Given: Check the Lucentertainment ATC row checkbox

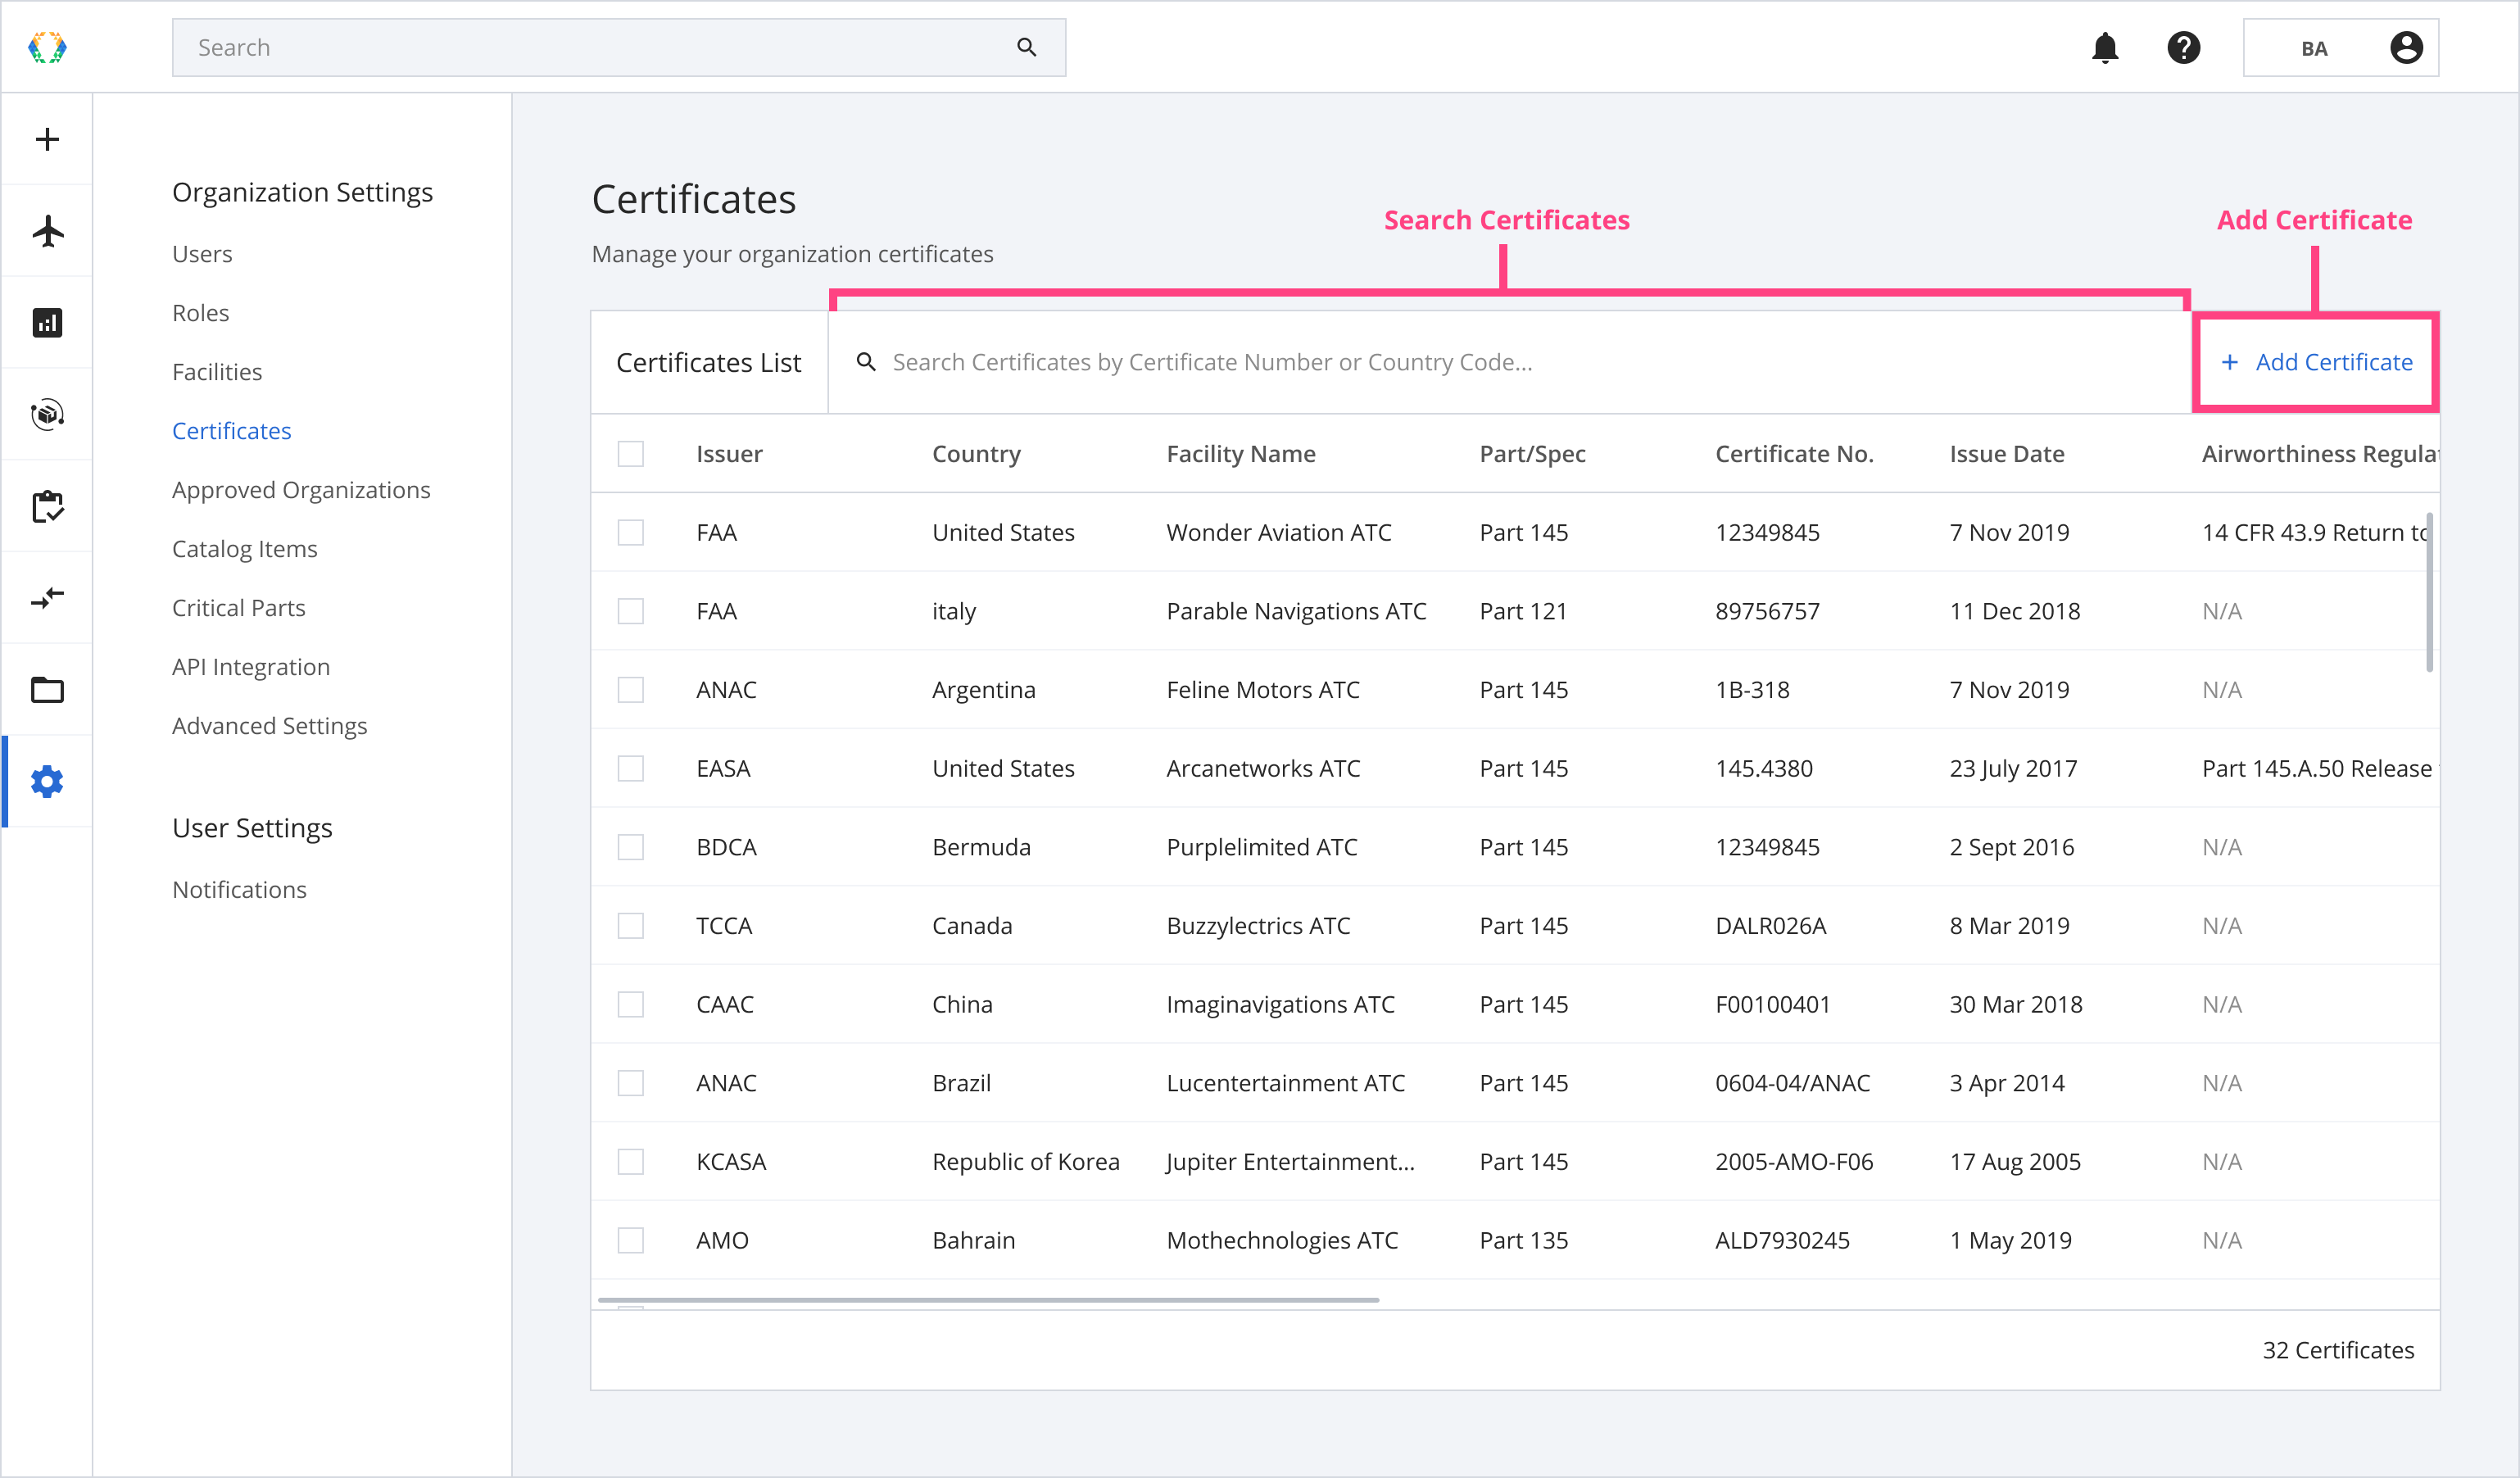Looking at the screenshot, I should [631, 1083].
